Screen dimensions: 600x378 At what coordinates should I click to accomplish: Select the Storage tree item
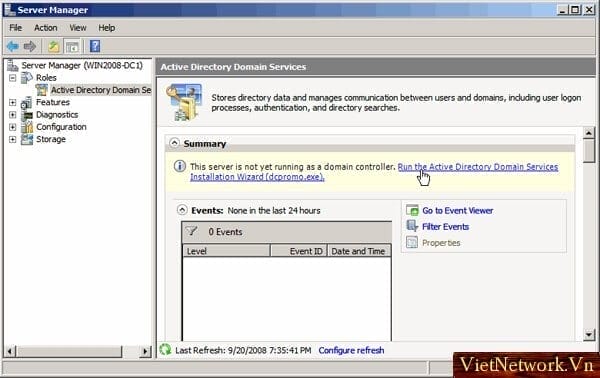[51, 139]
